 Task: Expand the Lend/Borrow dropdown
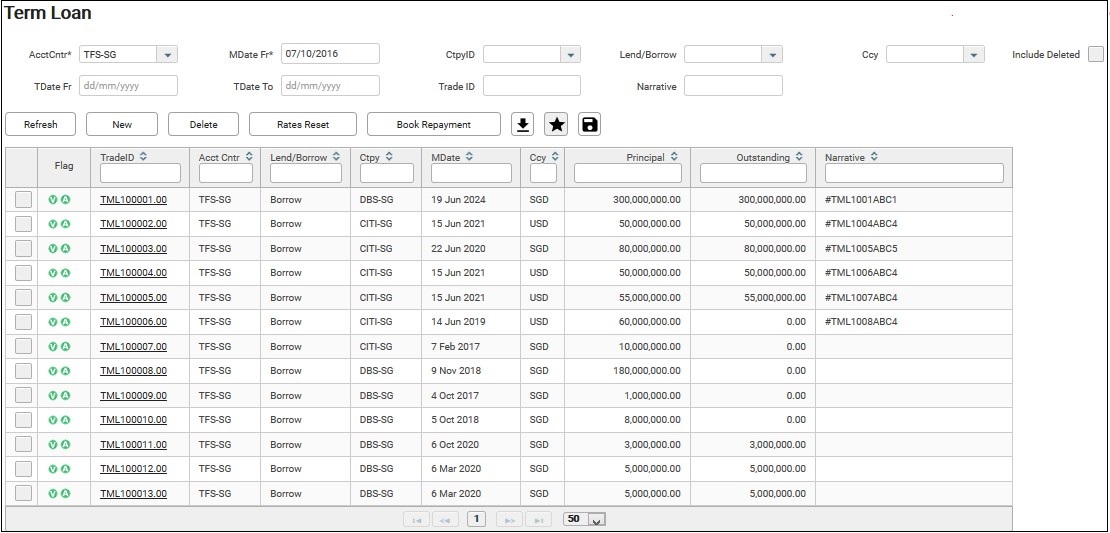[x=771, y=55]
